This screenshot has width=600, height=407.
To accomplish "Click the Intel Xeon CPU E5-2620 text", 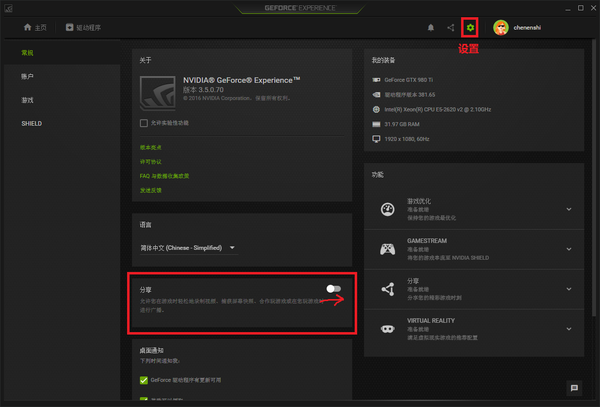I will (438, 109).
